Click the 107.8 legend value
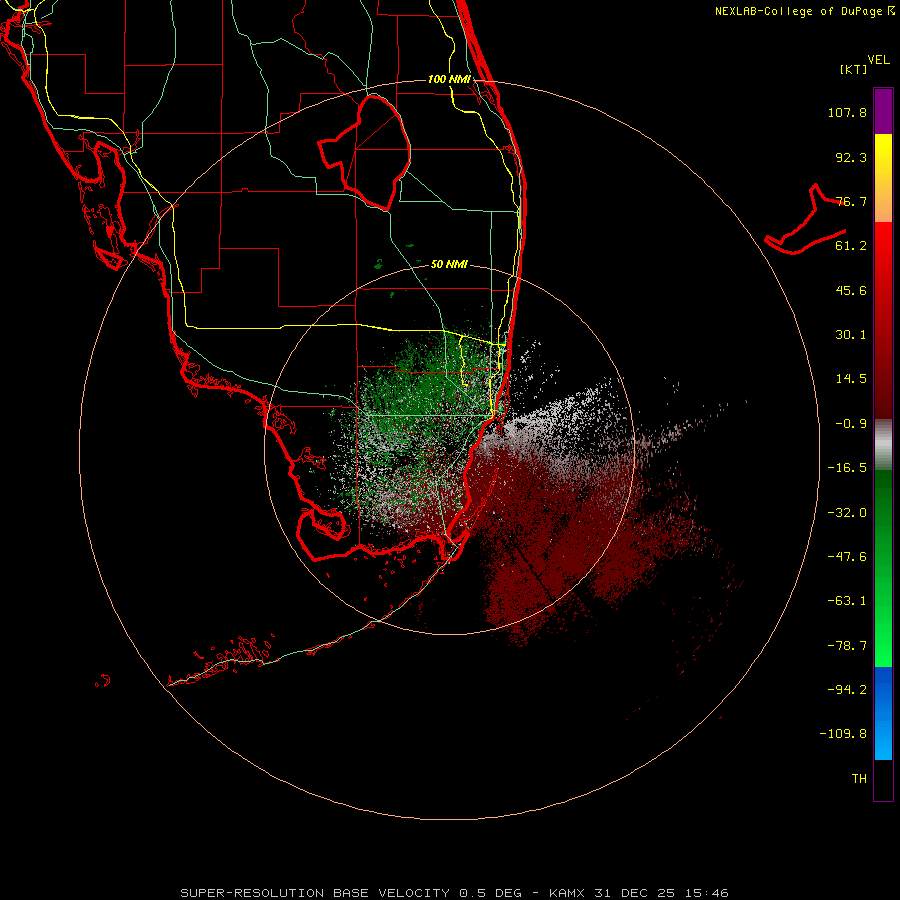 847,112
